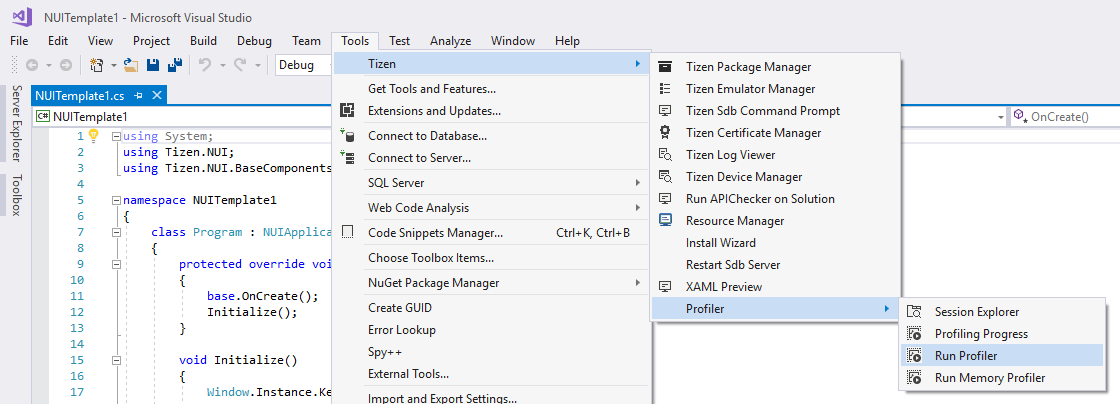
Task: Open the Server Explorer side panel
Action: 16,124
